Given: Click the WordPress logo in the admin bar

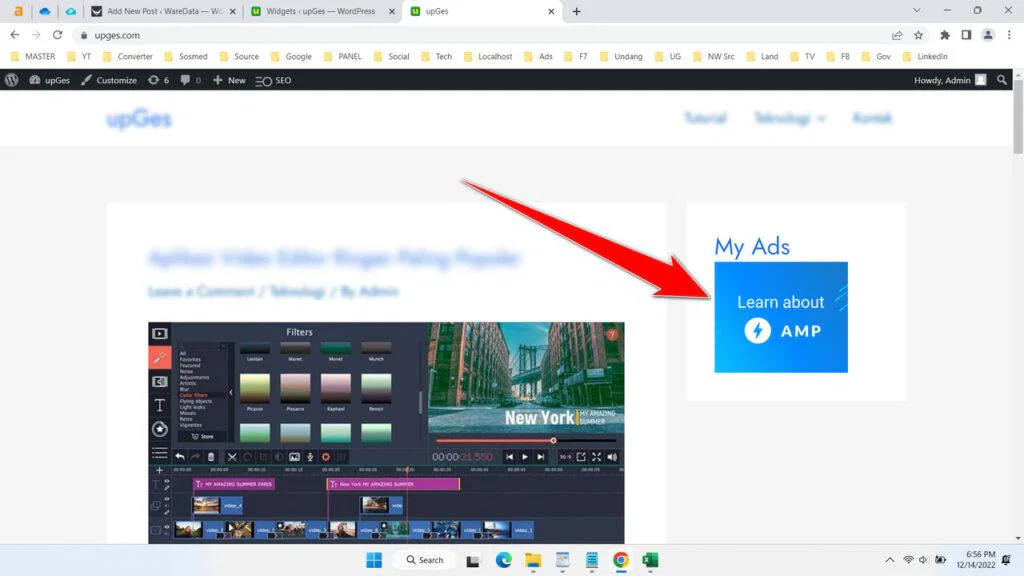Looking at the screenshot, I should (10, 80).
